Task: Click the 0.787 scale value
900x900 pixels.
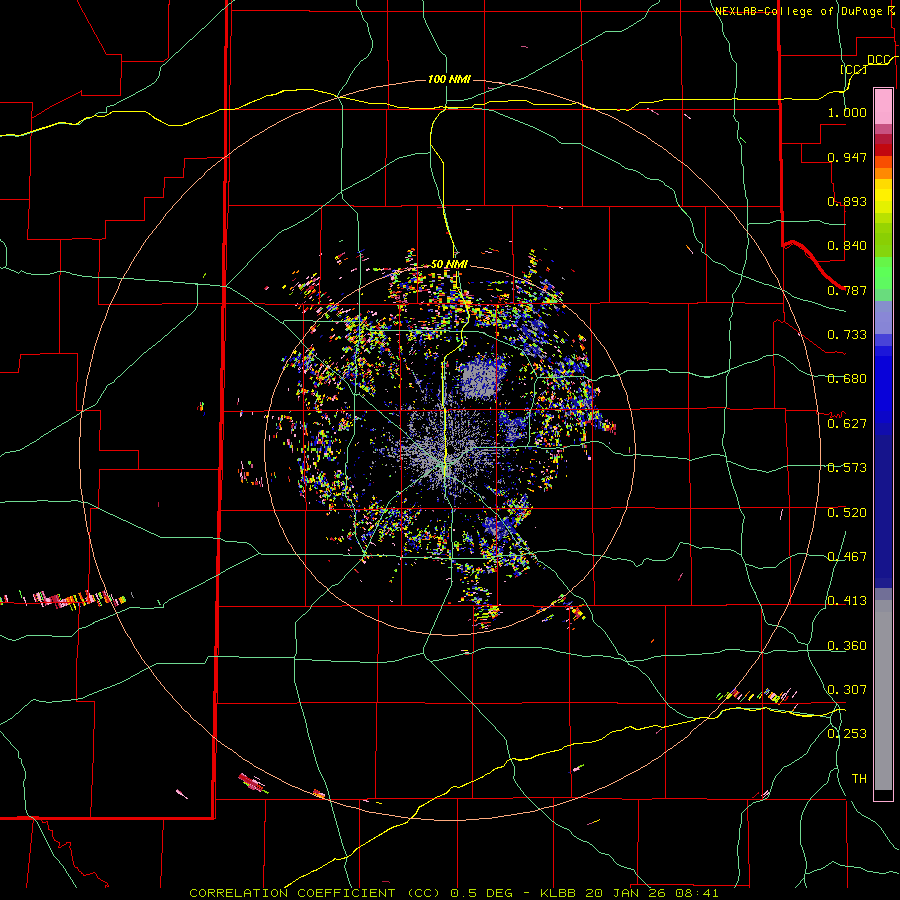Action: 847,290
